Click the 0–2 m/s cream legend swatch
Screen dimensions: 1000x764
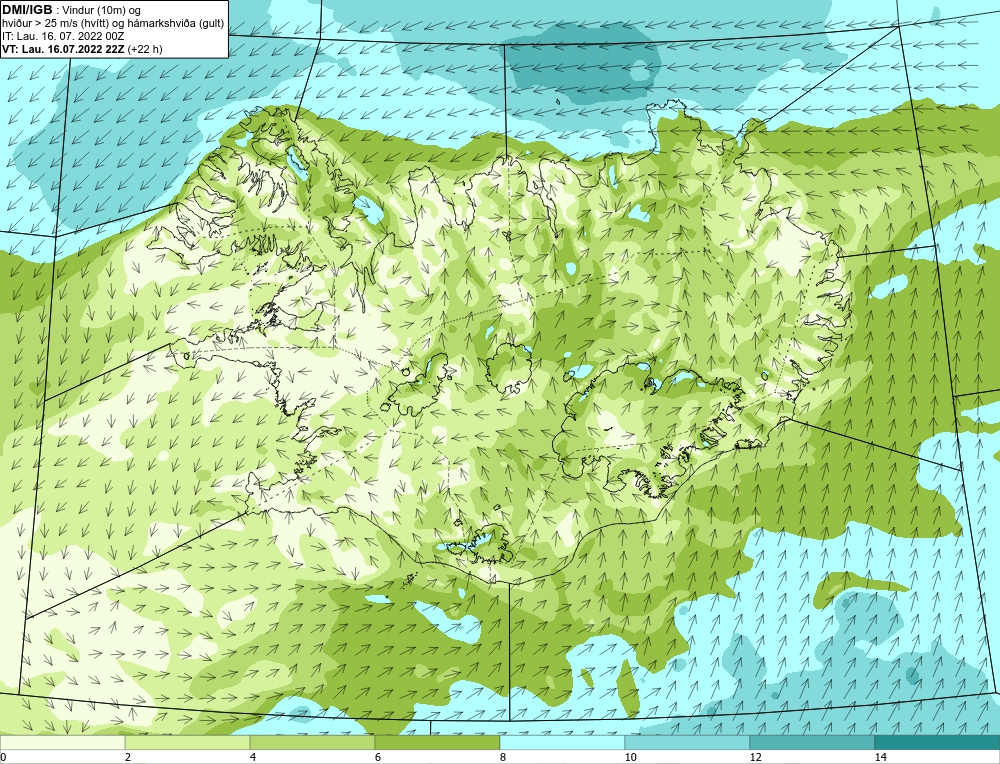pyautogui.click(x=62, y=742)
